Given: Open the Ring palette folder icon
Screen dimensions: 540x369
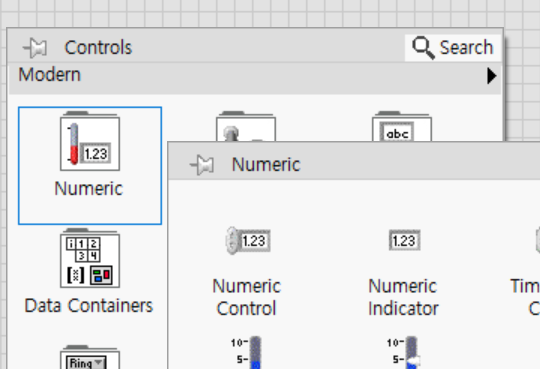Looking at the screenshot, I should coord(90,357).
